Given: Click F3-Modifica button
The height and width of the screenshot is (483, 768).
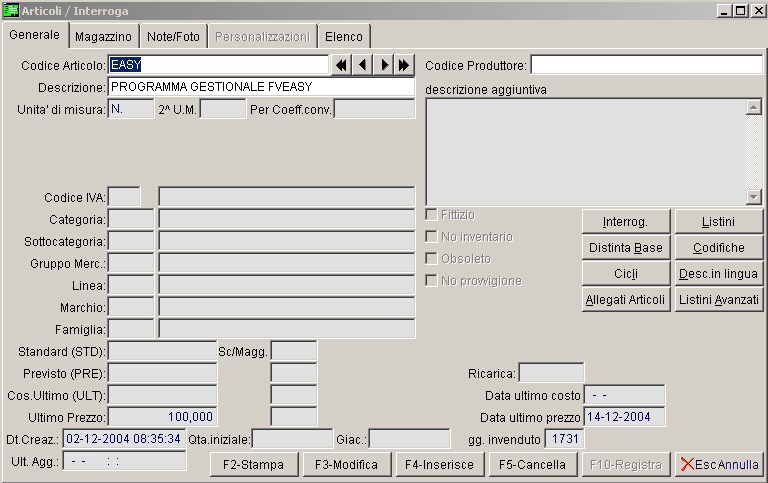Looking at the screenshot, I should click(347, 464).
